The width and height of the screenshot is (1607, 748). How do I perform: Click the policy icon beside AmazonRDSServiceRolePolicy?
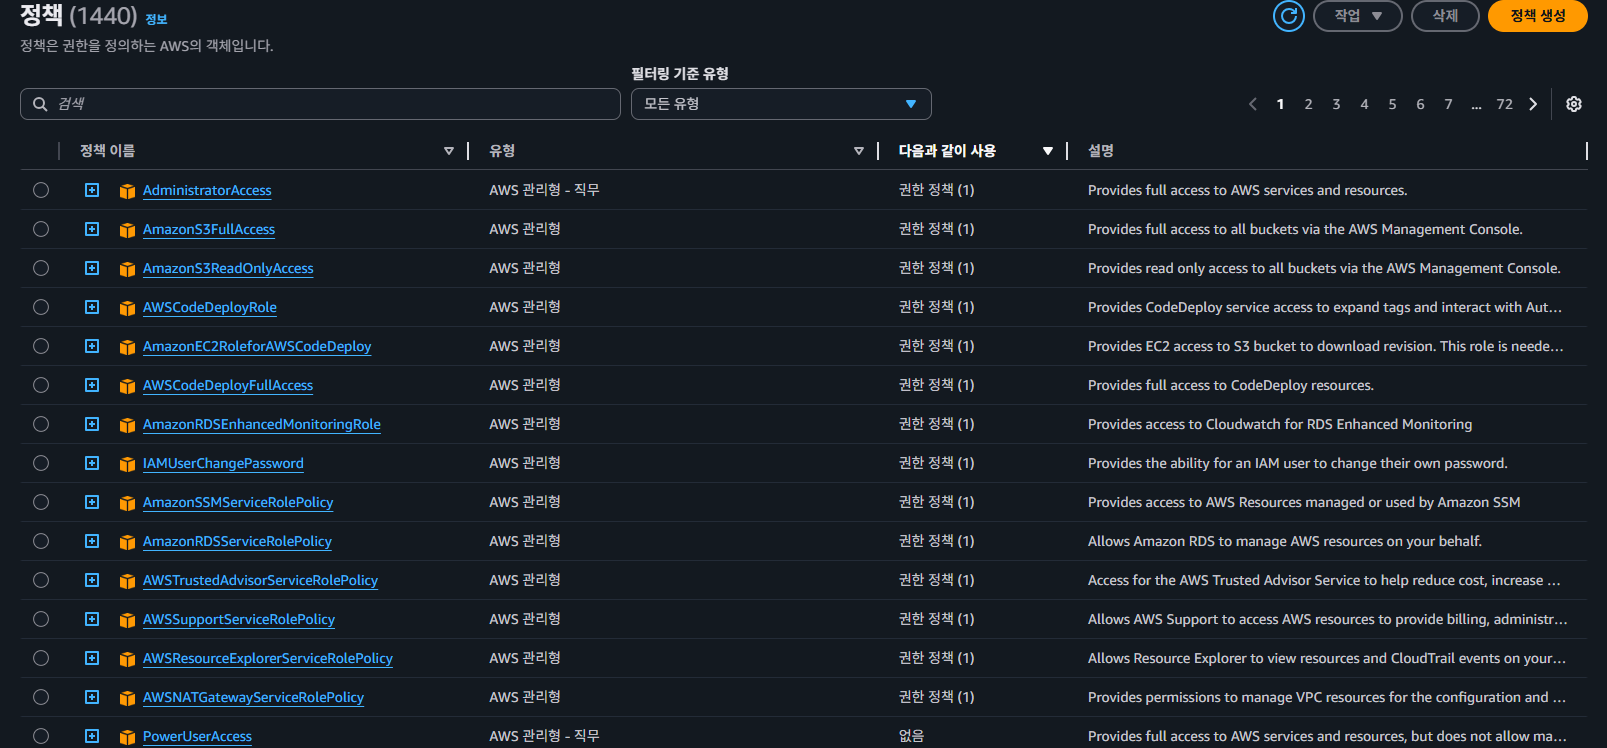coord(127,542)
